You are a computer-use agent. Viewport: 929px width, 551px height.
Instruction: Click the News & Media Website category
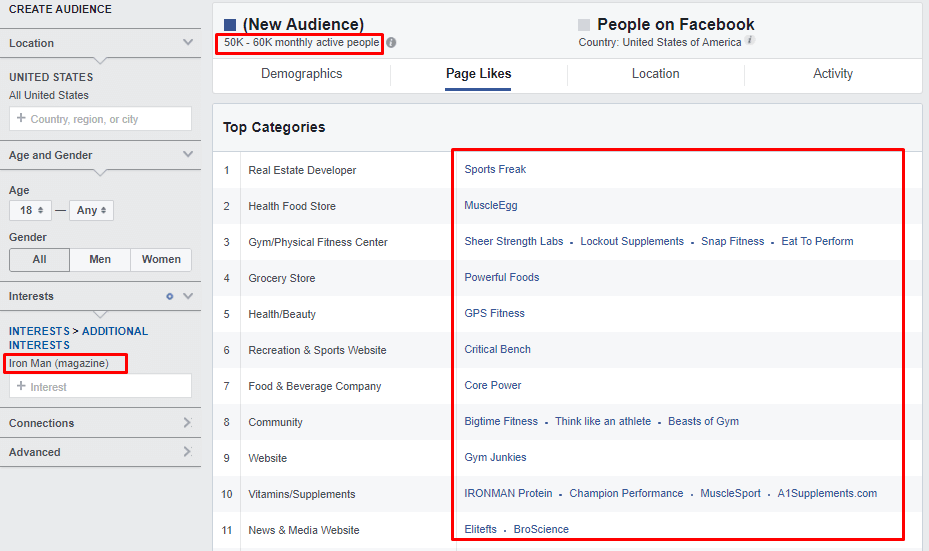pyautogui.click(x=303, y=530)
